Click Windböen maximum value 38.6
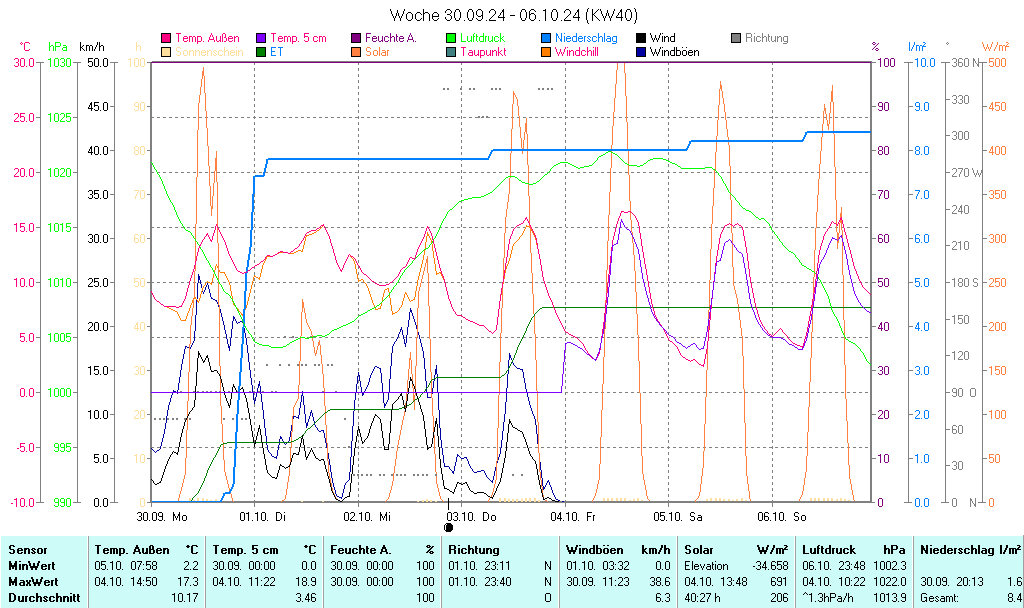Screen dimensions: 1024x608 coord(660,581)
